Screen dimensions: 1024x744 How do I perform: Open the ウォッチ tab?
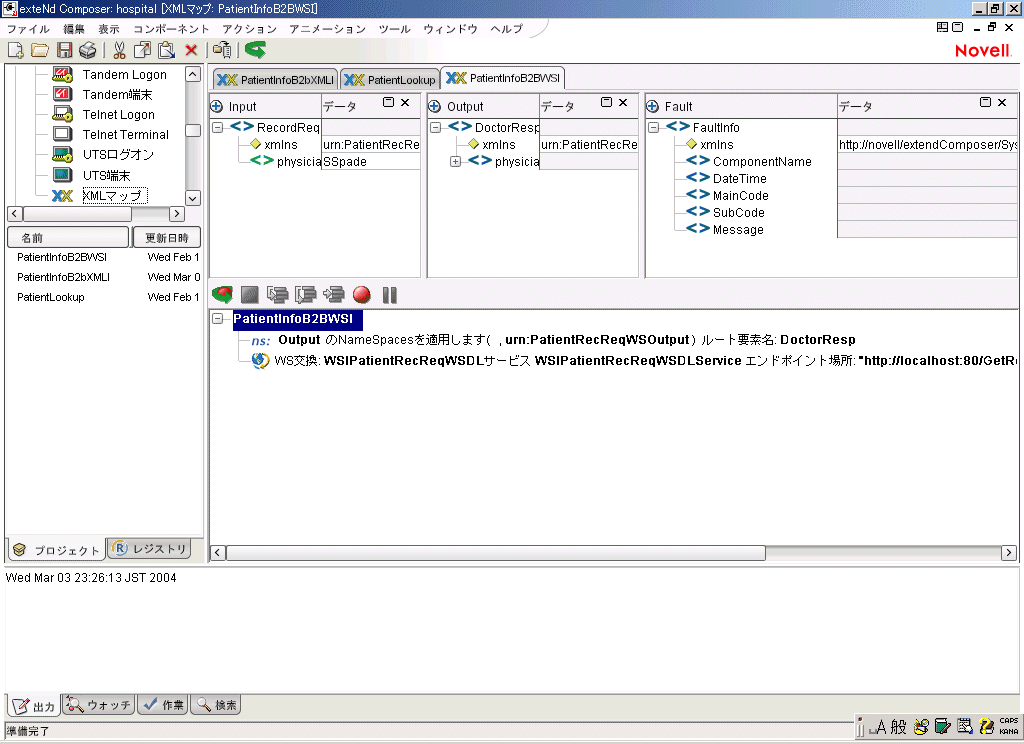coord(99,705)
